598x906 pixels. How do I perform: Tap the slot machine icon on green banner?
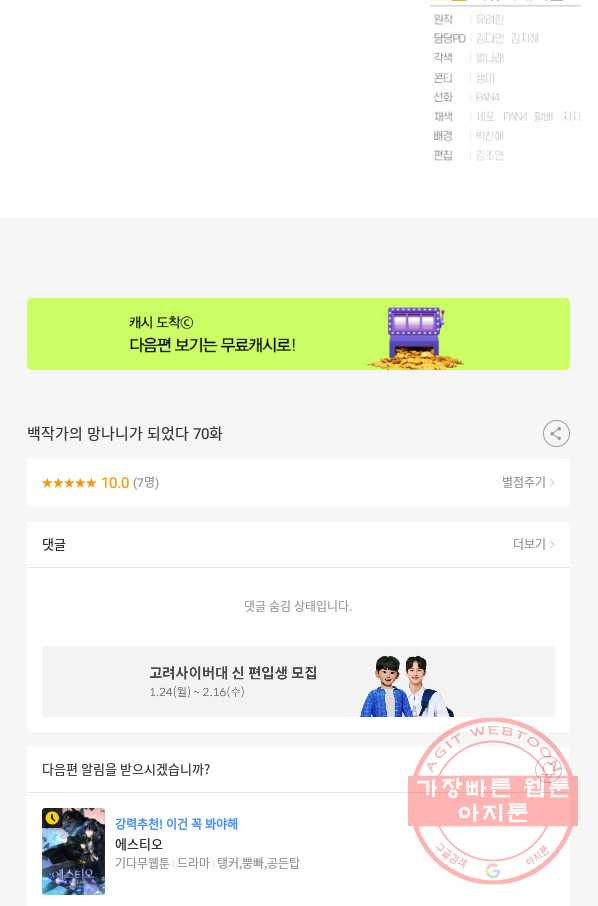point(416,337)
